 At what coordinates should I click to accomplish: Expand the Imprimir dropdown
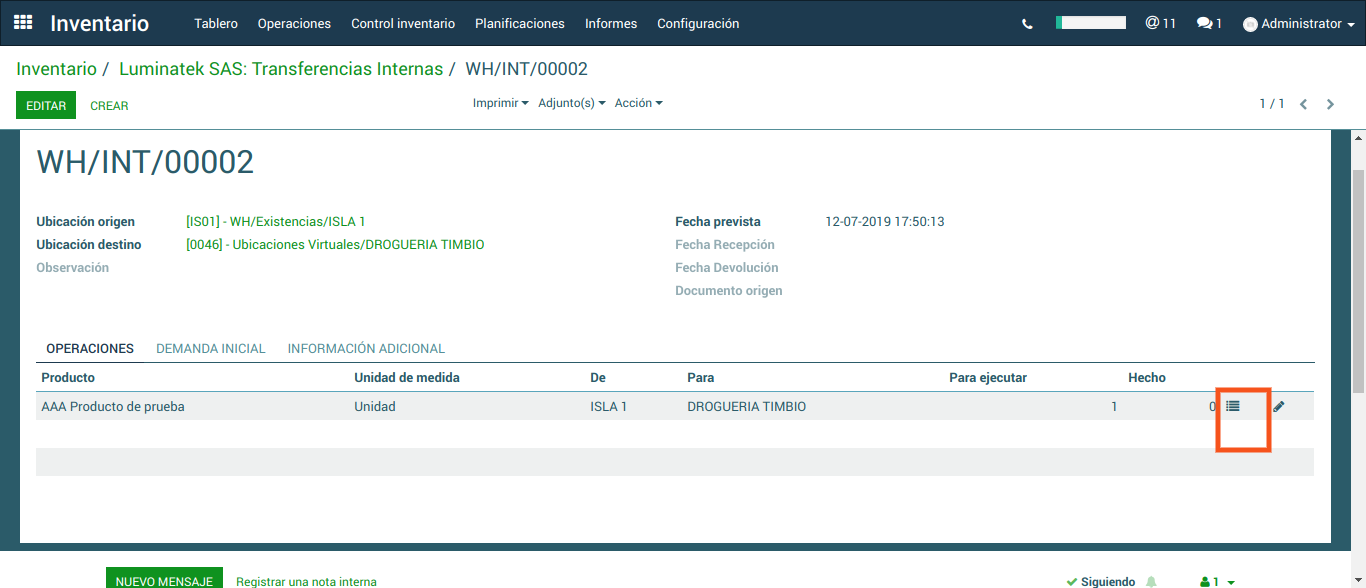500,103
